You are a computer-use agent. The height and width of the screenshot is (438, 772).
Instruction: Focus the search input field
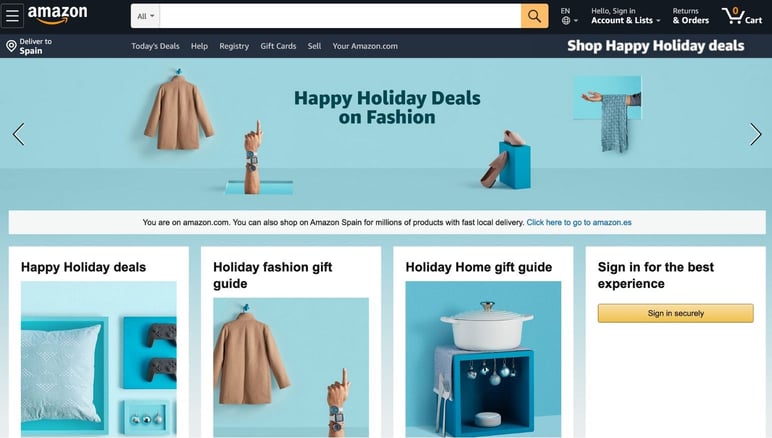pyautogui.click(x=340, y=16)
